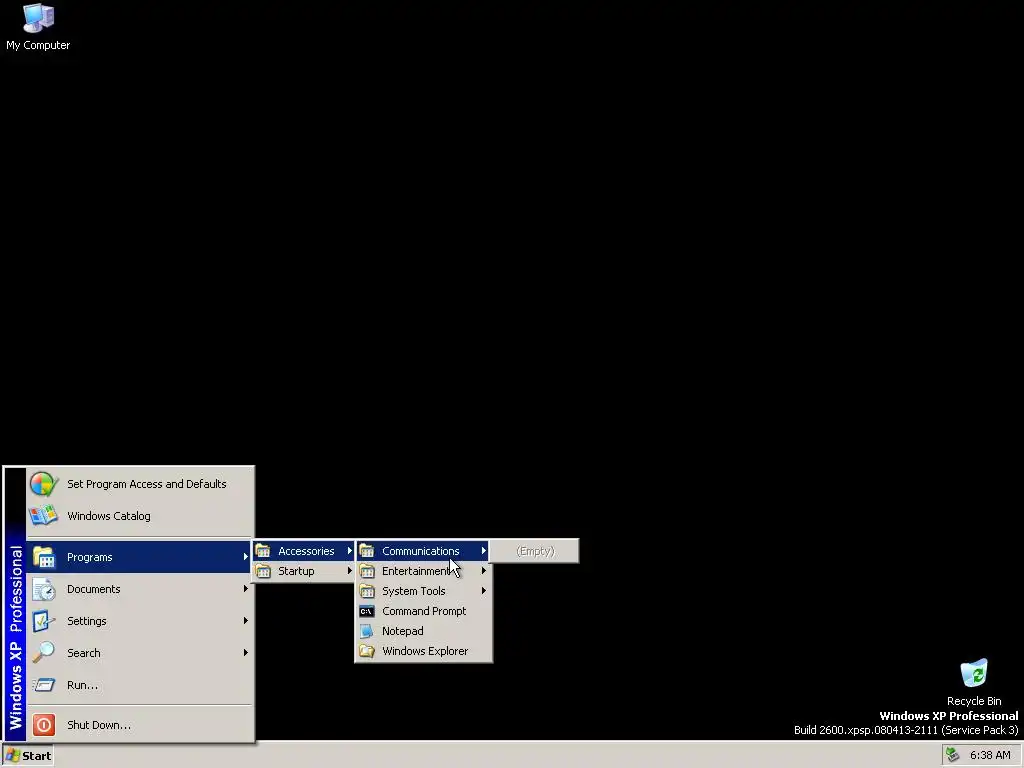Choose the Run... entry
The width and height of the screenshot is (1024, 768).
coord(82,685)
